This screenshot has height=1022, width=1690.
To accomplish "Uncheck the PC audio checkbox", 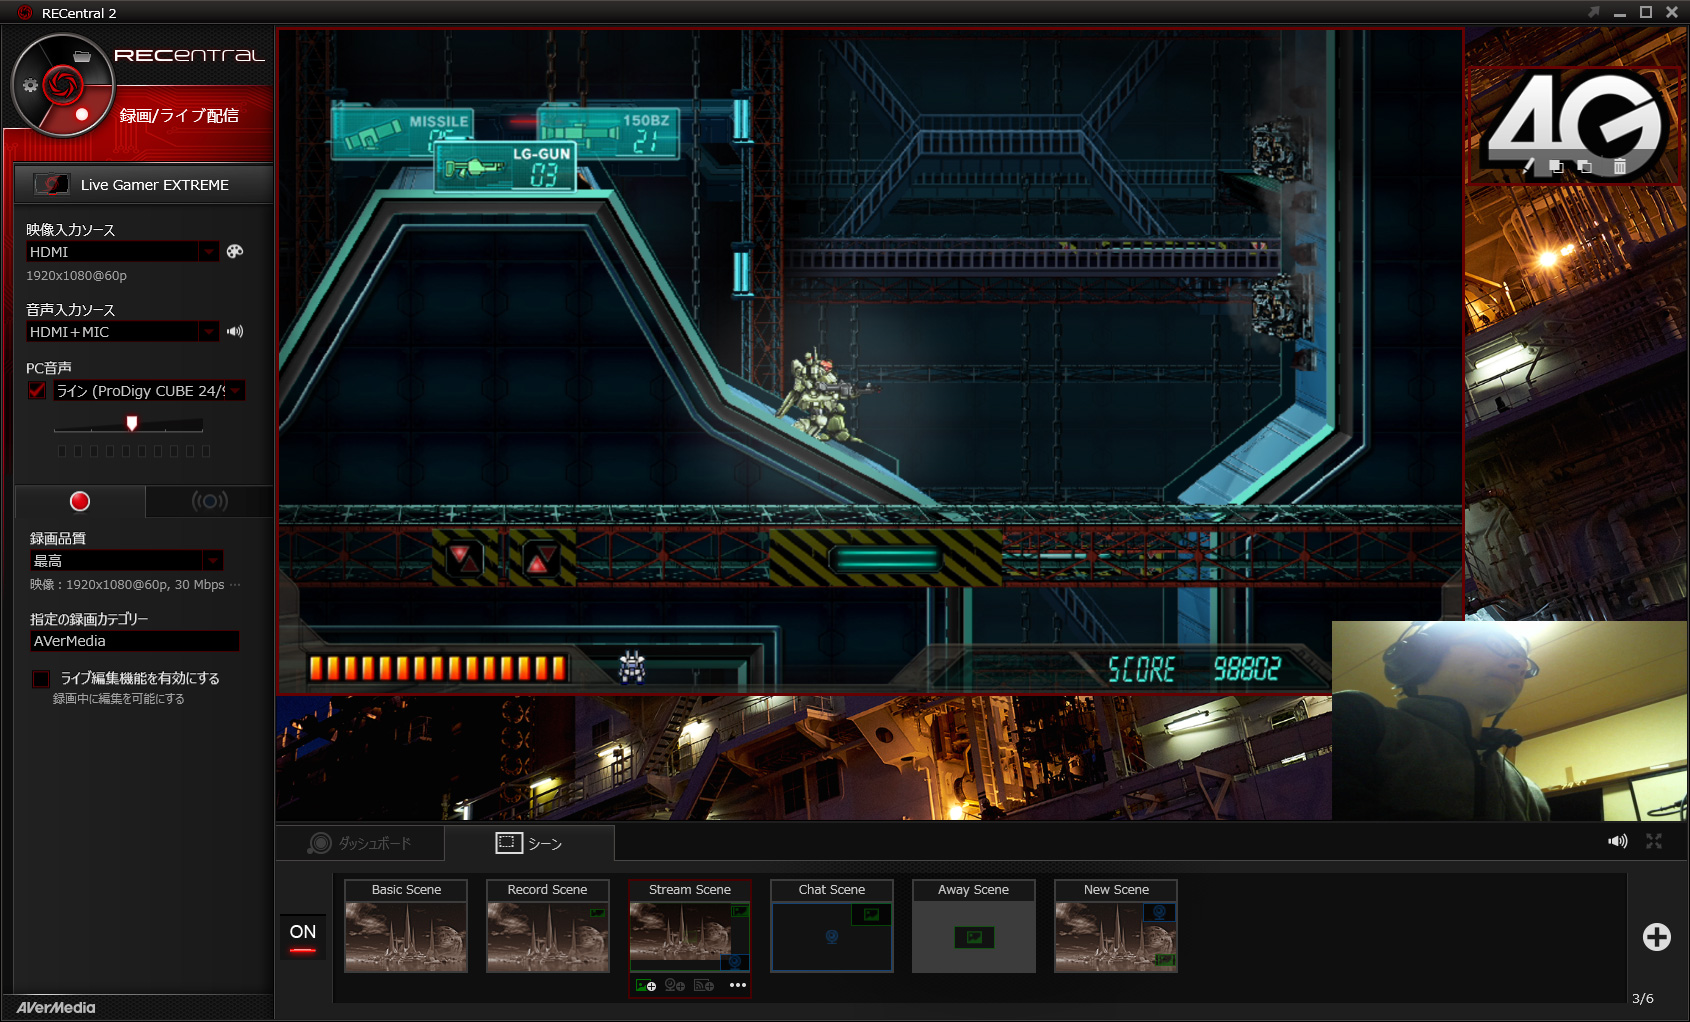I will [37, 390].
